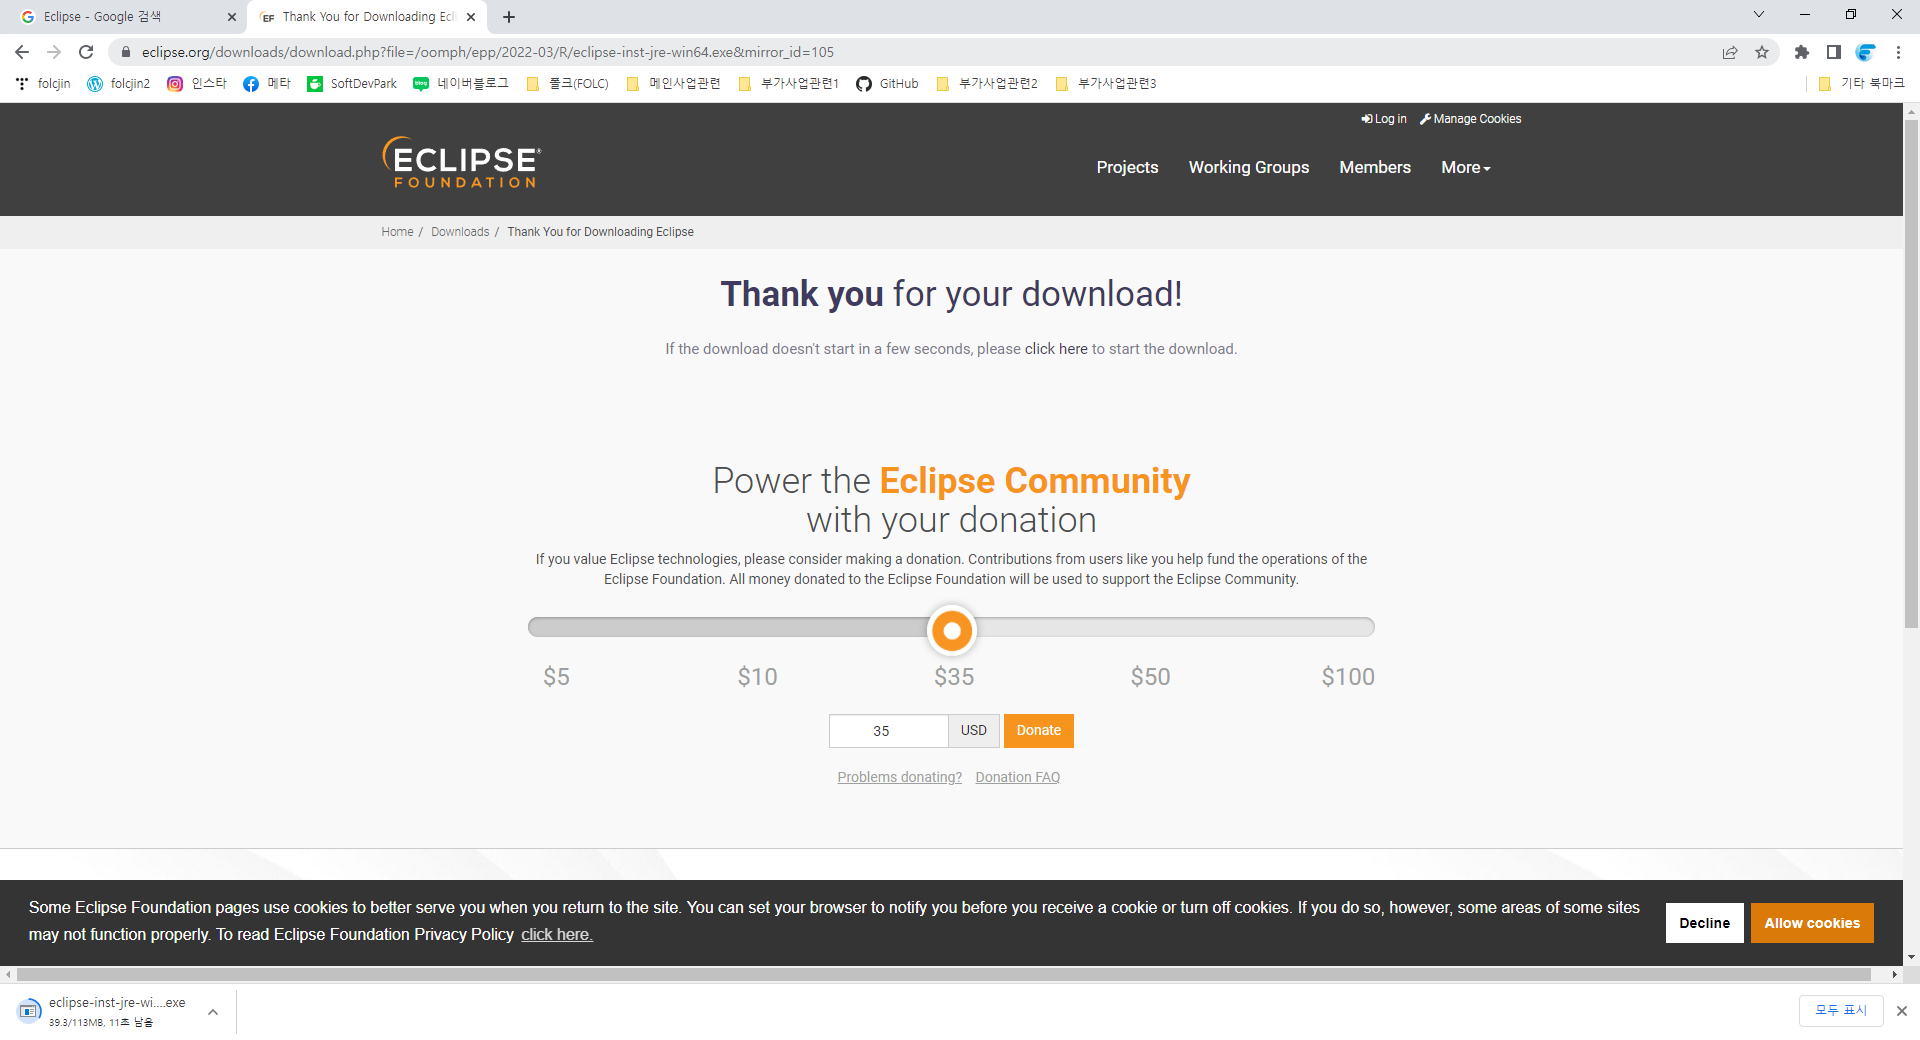Click the horizontal page scrollbar
The image size is (1920, 1040).
(x=944, y=974)
